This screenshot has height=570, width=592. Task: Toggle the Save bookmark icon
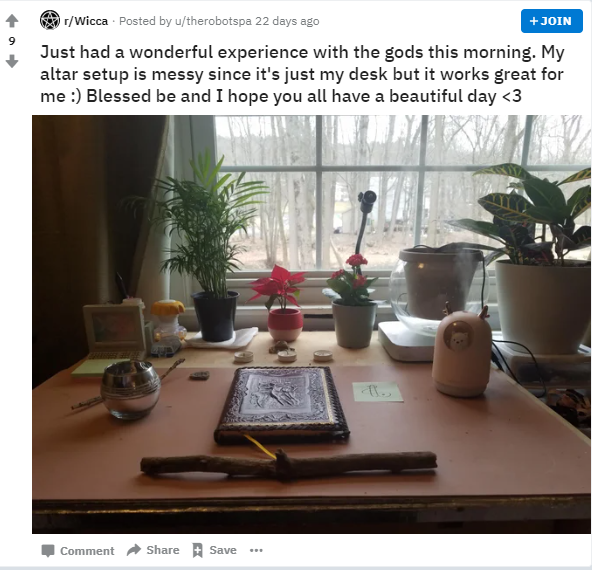[197, 550]
